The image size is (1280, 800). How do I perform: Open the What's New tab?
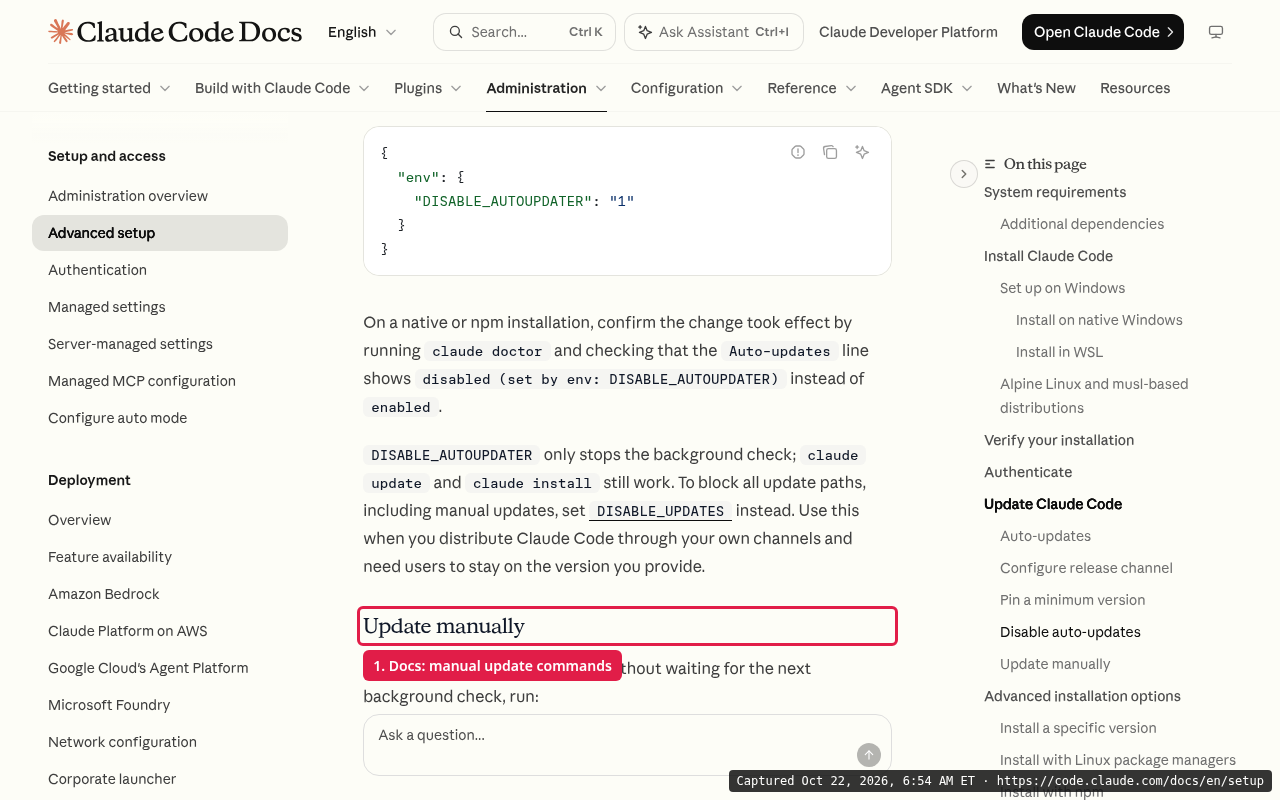(1036, 88)
